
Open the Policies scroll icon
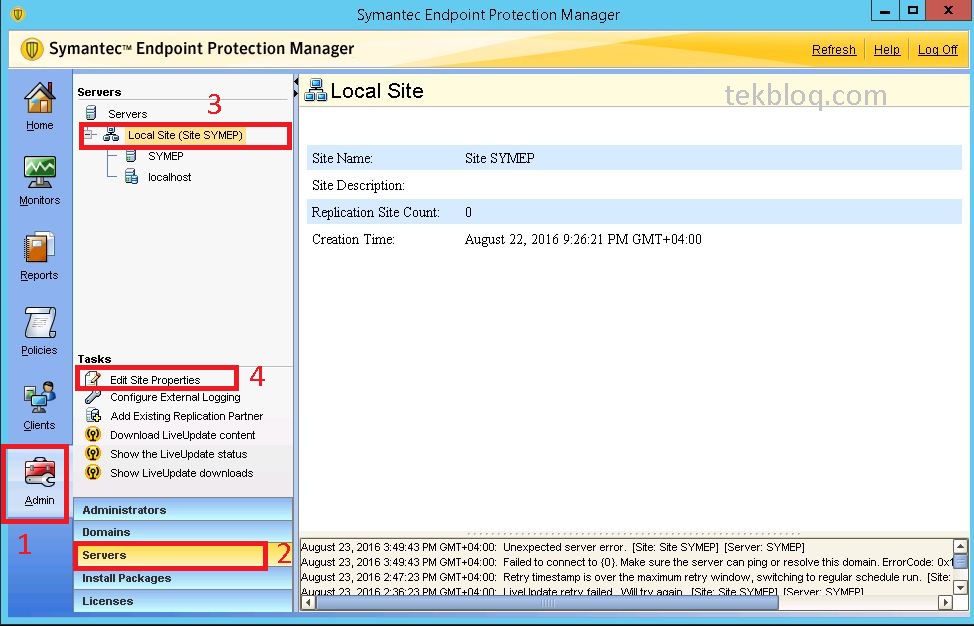point(39,323)
